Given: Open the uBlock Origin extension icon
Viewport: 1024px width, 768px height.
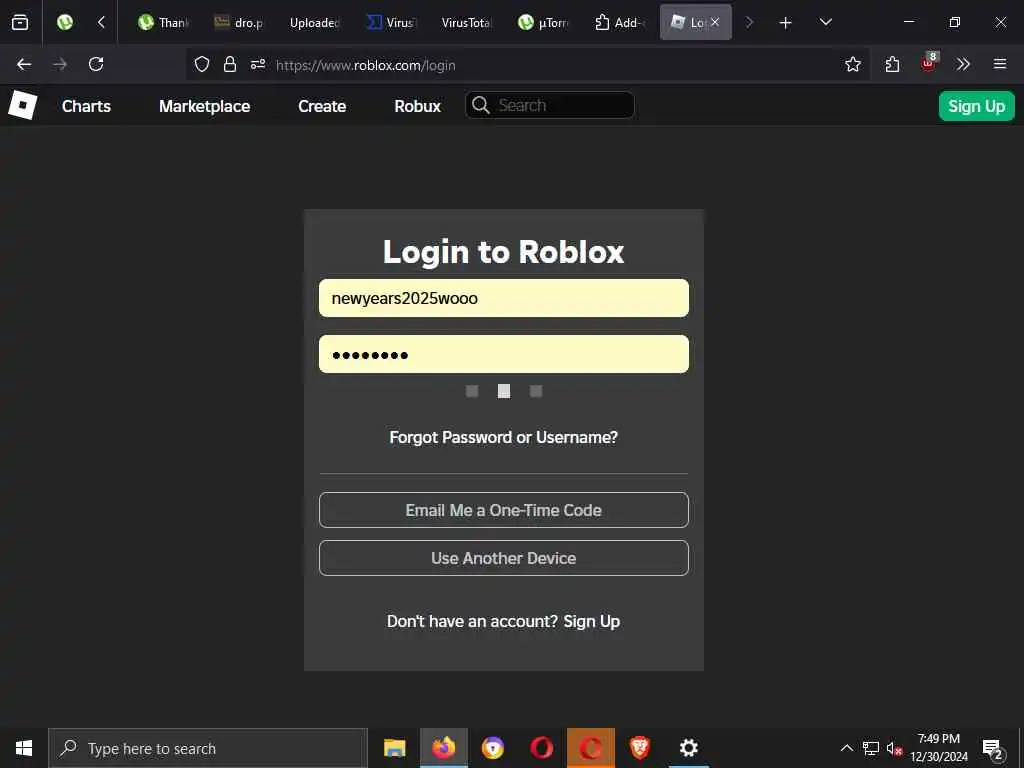Looking at the screenshot, I should (x=929, y=63).
